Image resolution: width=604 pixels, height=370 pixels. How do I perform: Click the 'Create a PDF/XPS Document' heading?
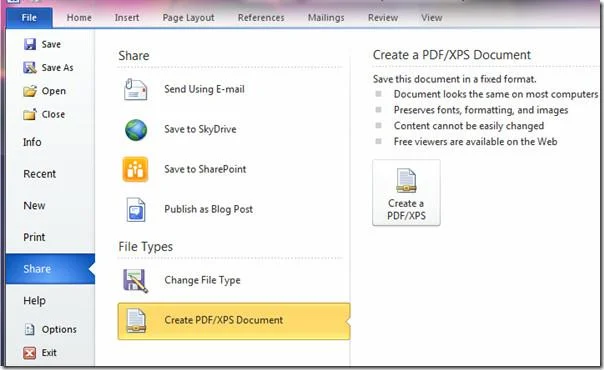451,55
